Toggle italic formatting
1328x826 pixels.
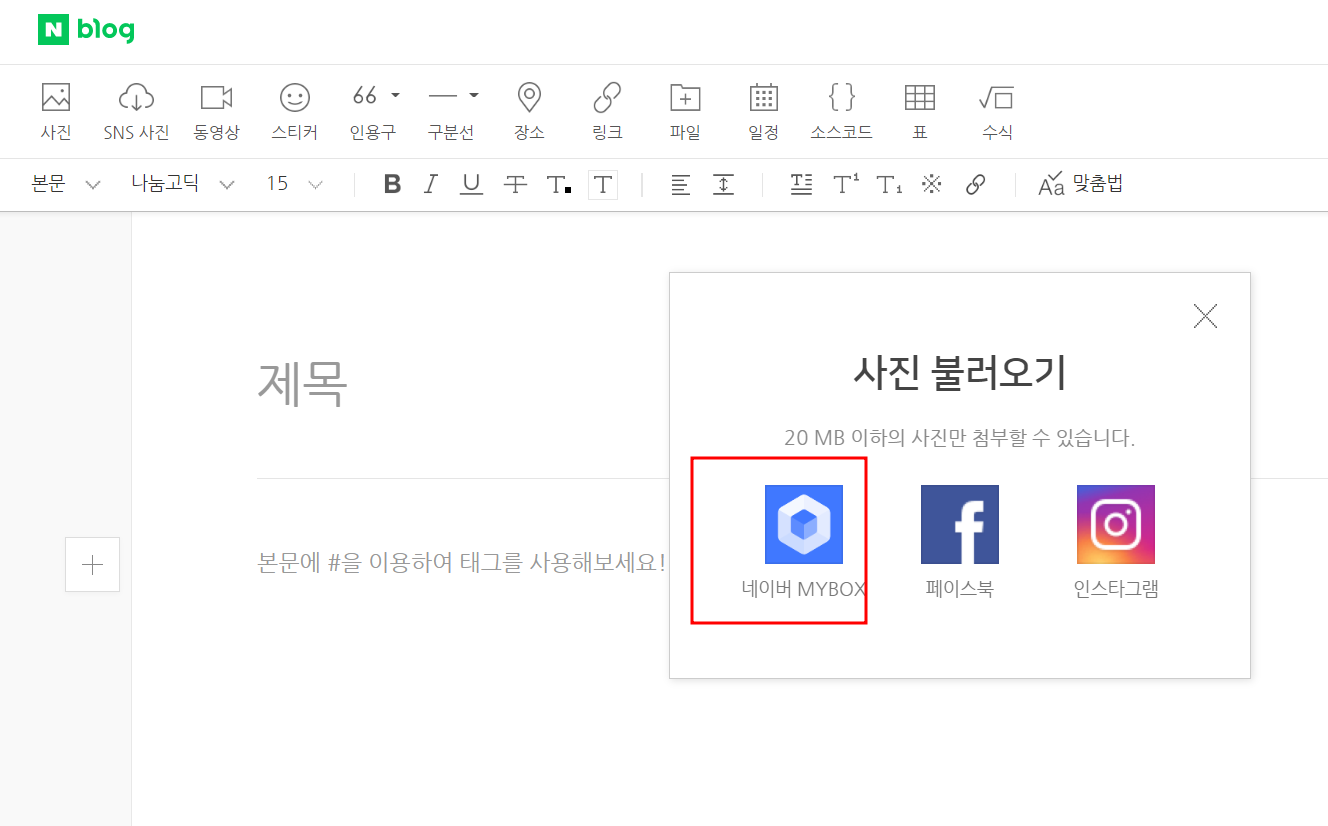(x=431, y=184)
